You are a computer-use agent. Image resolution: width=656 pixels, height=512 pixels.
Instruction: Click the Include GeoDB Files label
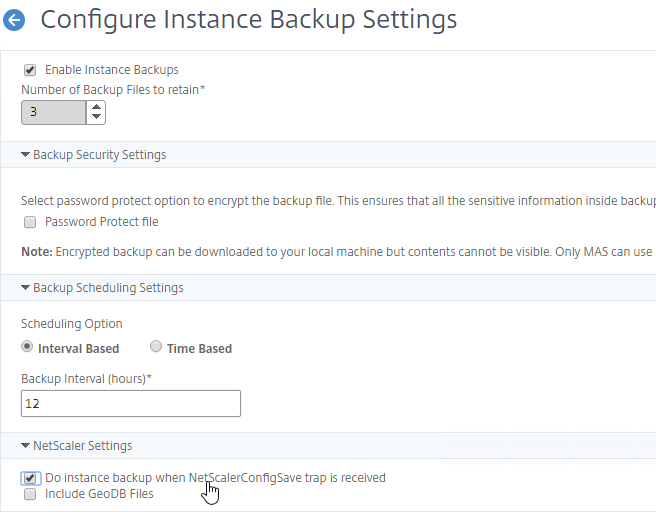coord(99,494)
